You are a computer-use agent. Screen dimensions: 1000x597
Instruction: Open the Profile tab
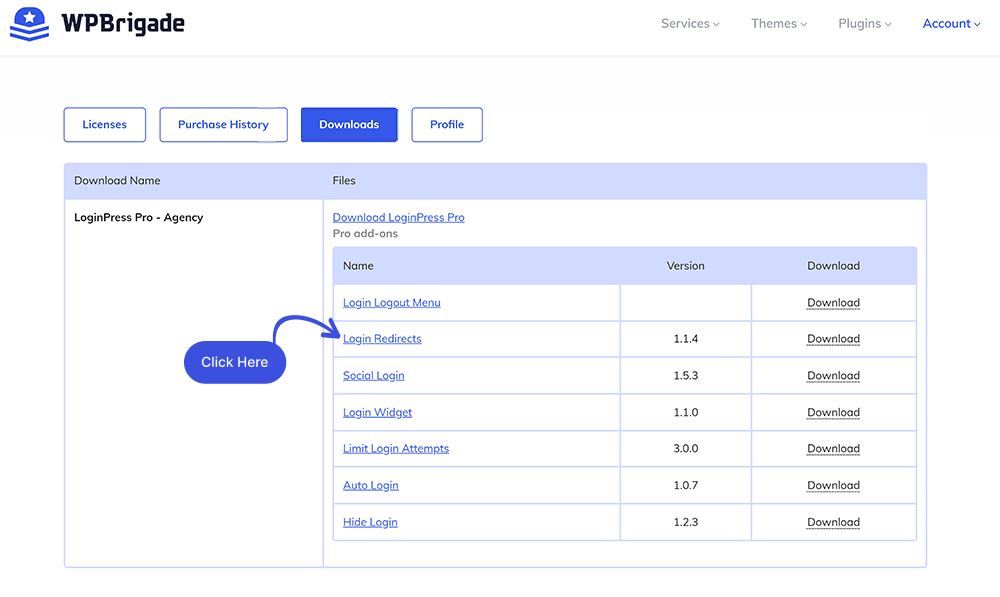click(447, 124)
